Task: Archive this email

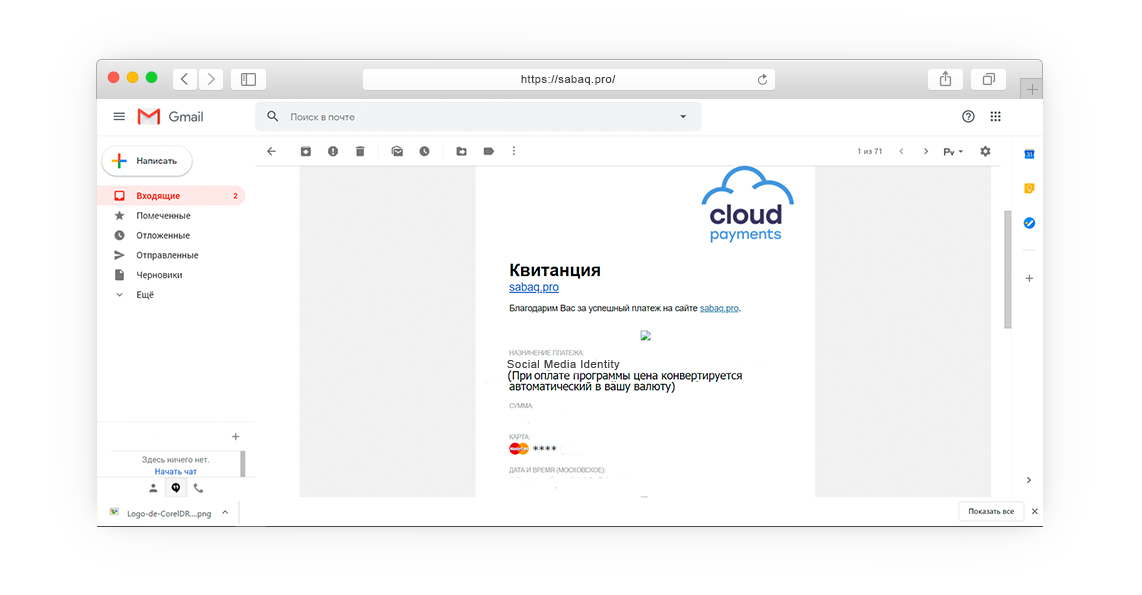Action: point(306,151)
